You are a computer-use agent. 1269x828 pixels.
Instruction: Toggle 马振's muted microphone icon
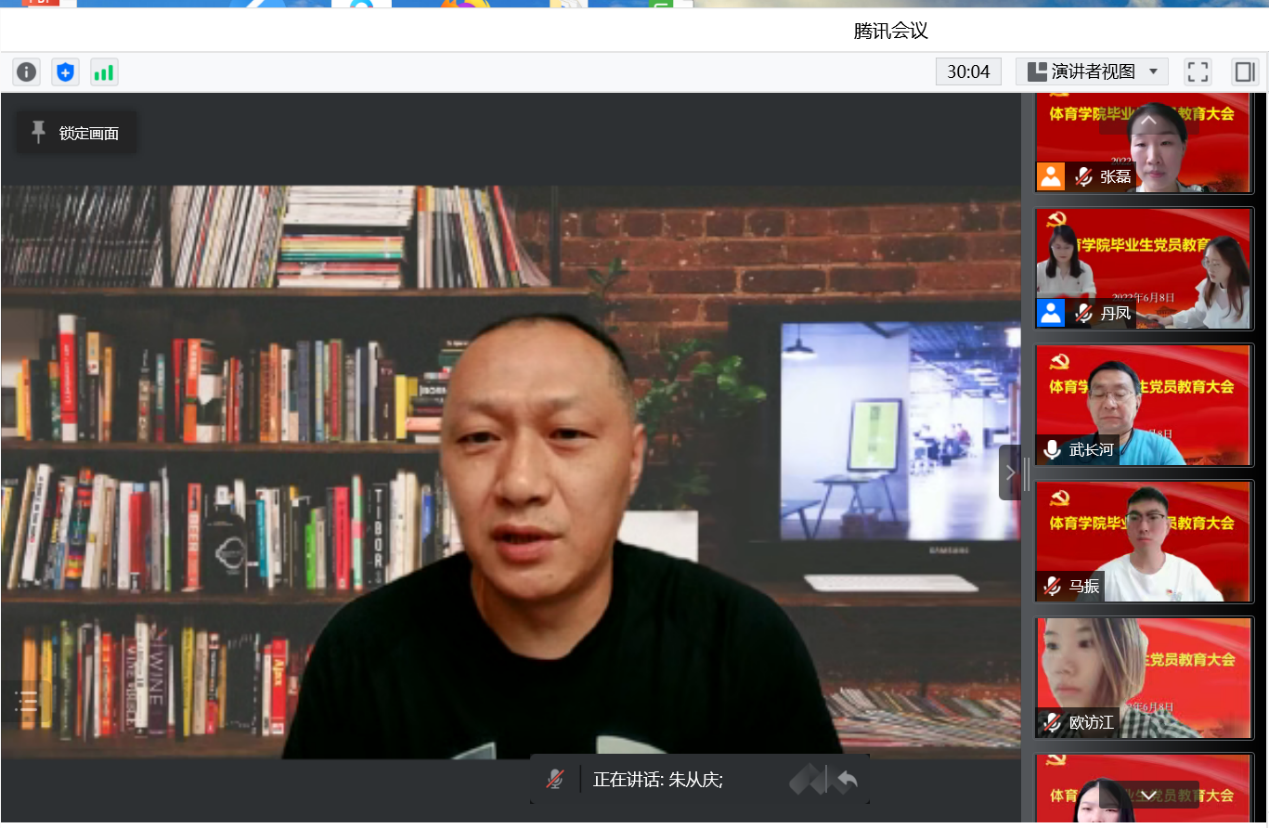point(1052,586)
